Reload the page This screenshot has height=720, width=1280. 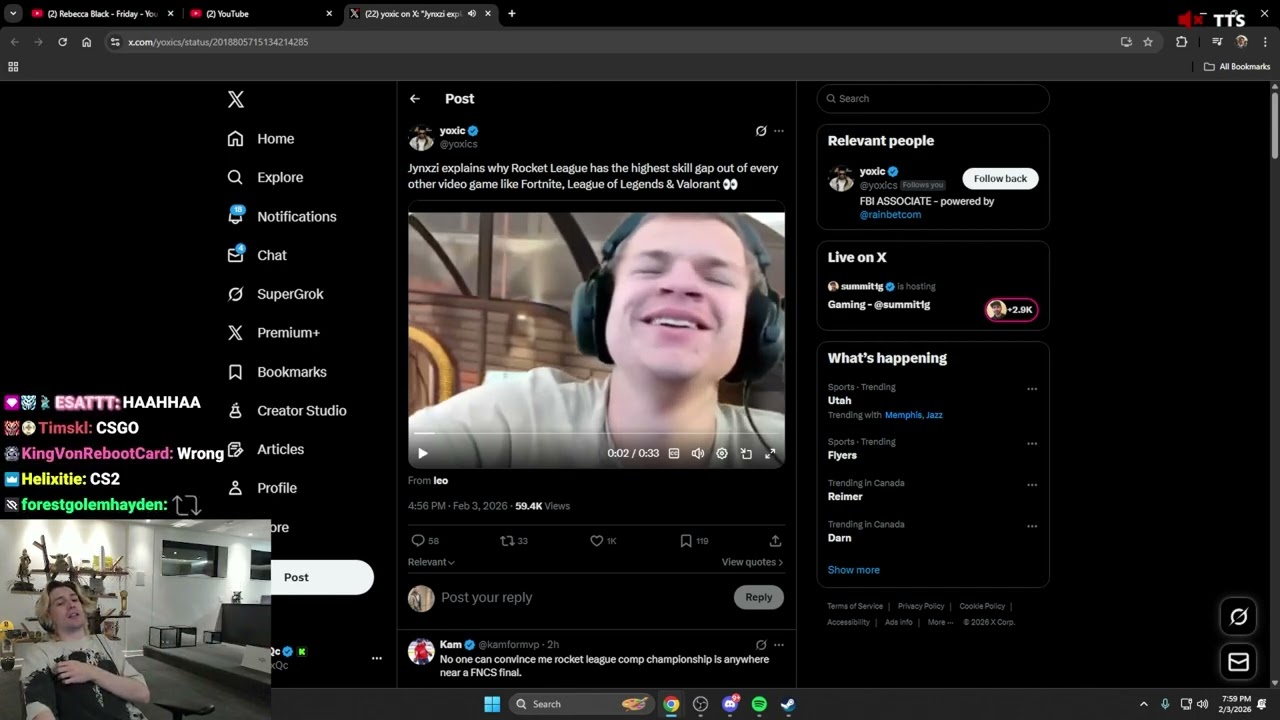(x=62, y=42)
